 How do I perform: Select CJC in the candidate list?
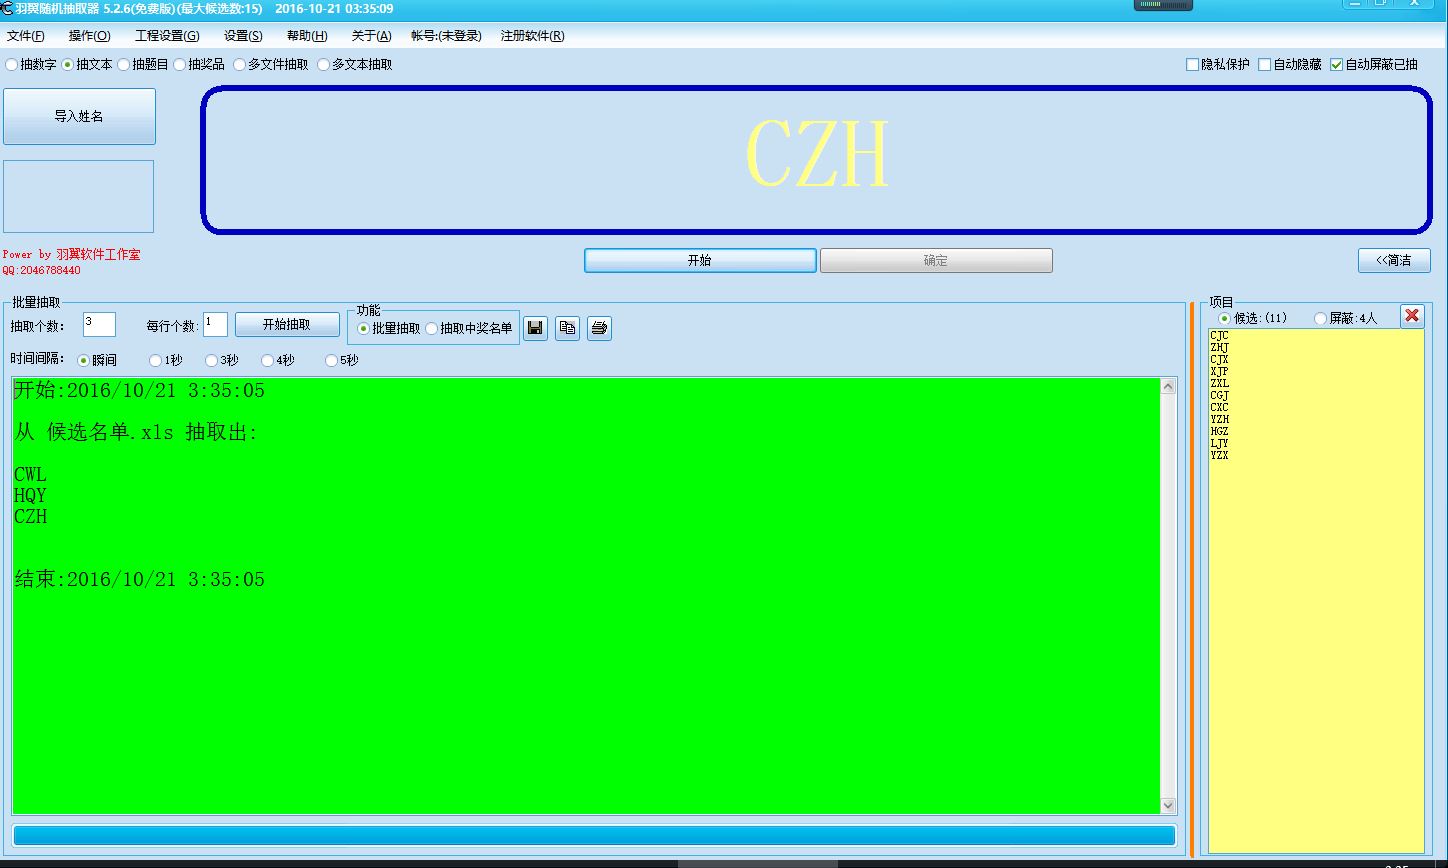pos(1219,336)
